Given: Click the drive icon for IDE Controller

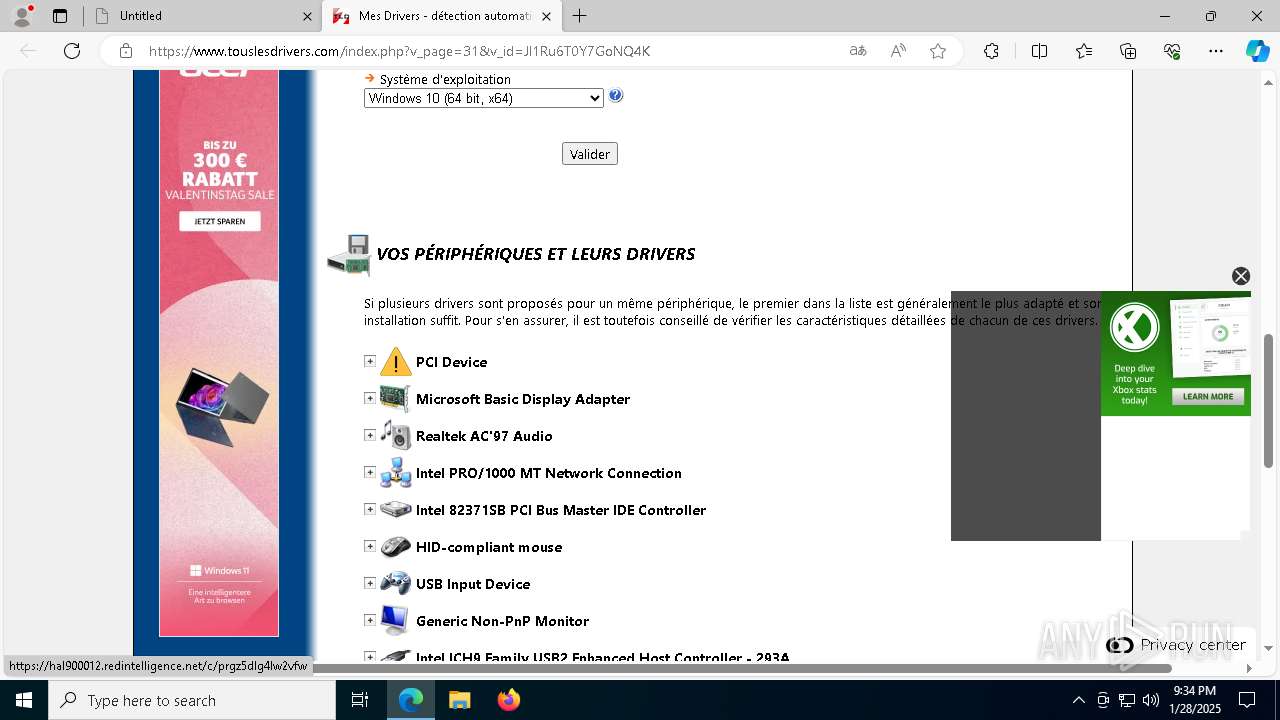Looking at the screenshot, I should [x=396, y=509].
